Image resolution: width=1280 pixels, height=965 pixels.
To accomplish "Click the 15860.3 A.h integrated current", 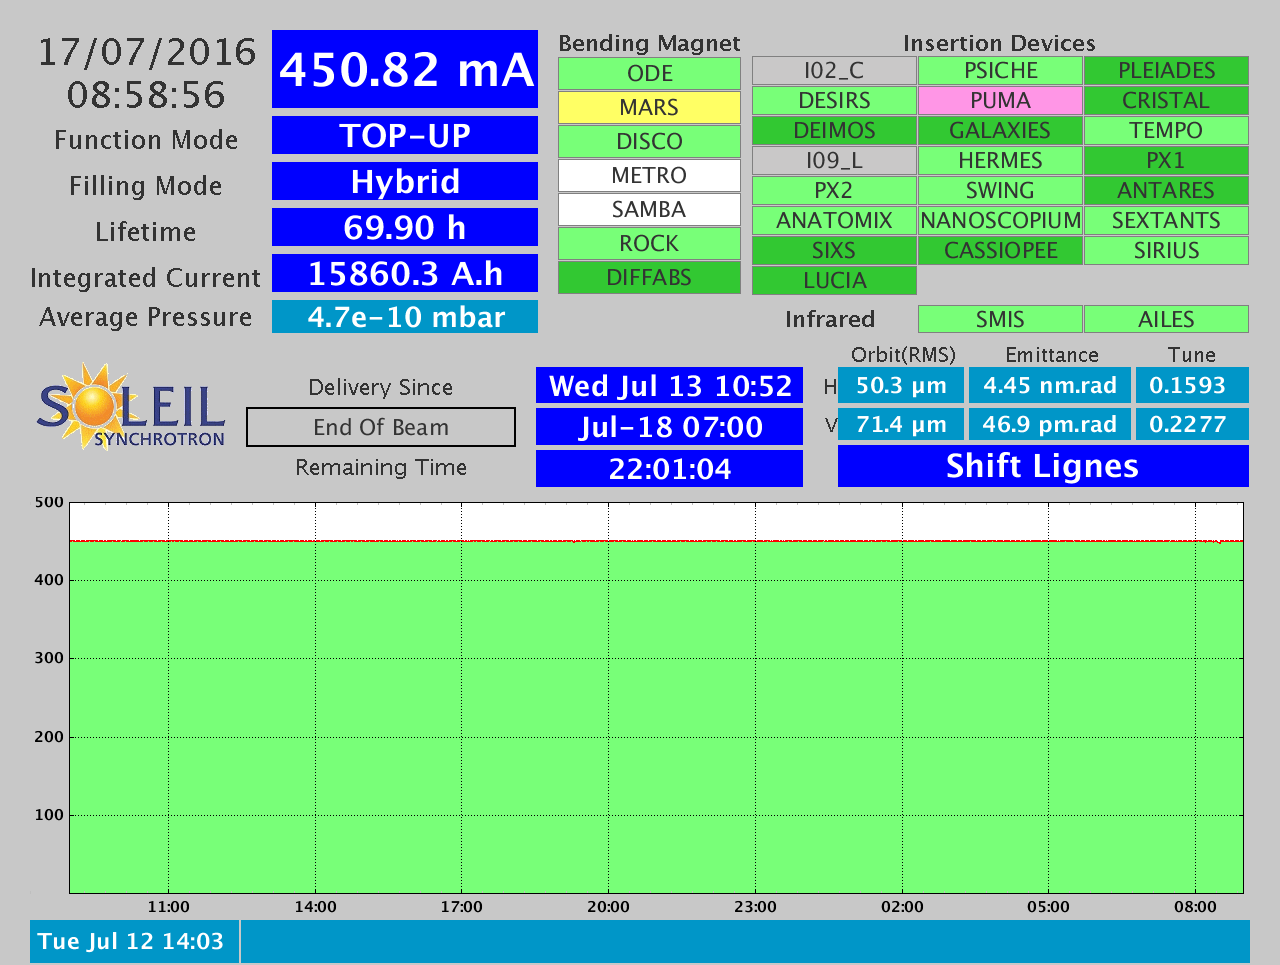I will (405, 273).
